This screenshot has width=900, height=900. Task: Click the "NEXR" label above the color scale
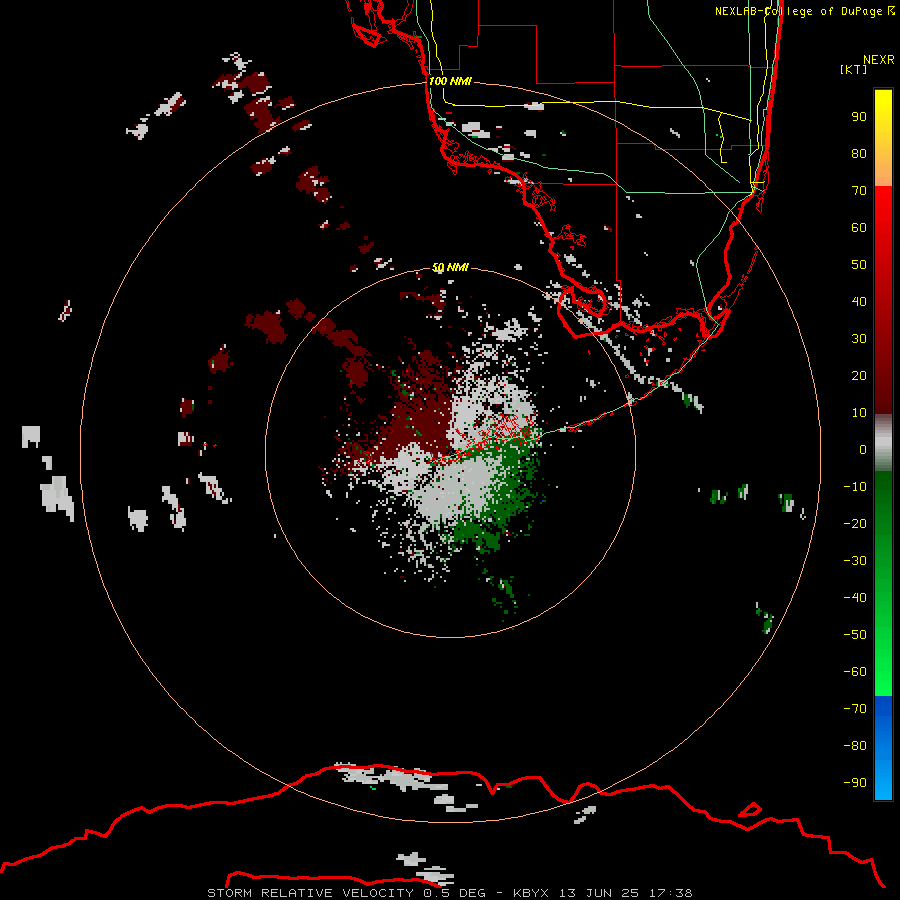click(879, 60)
